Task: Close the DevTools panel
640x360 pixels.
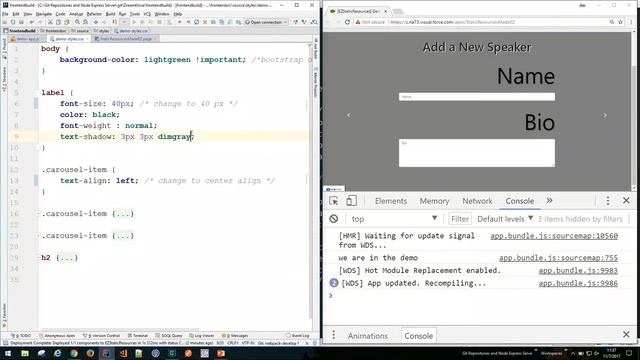Action: point(626,200)
